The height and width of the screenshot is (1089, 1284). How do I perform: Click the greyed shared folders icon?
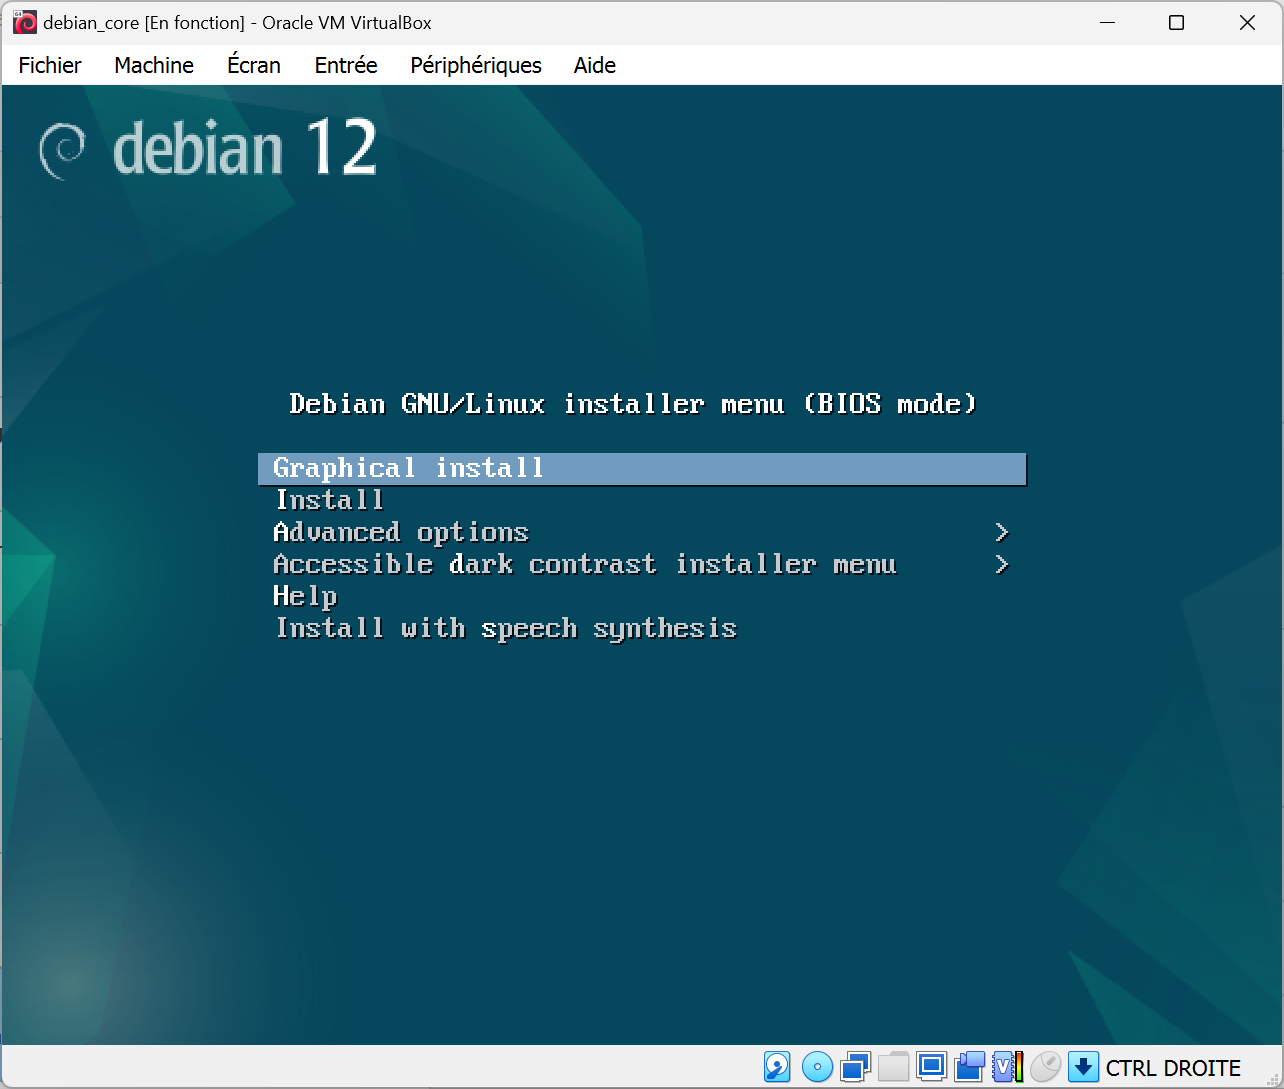click(x=893, y=1067)
